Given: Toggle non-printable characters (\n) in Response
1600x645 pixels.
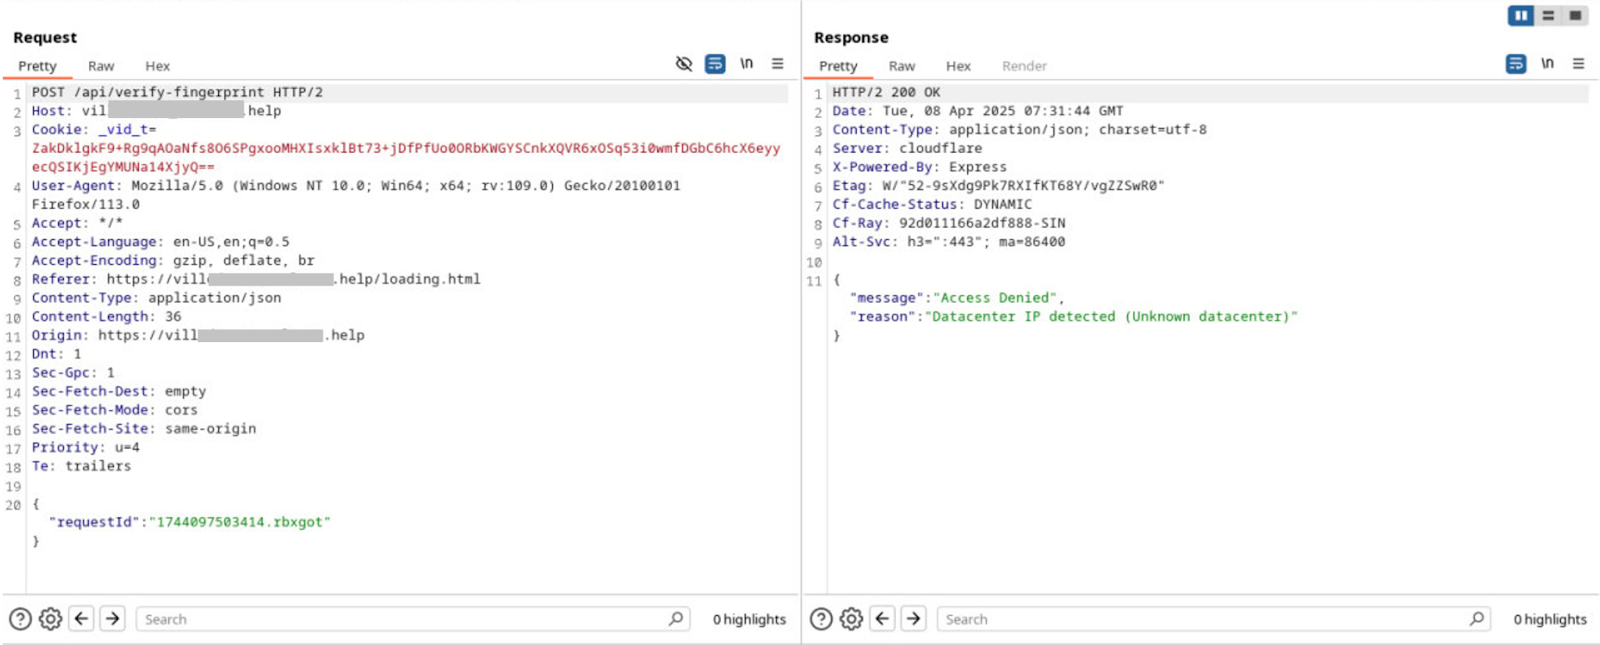Looking at the screenshot, I should coord(1547,64).
